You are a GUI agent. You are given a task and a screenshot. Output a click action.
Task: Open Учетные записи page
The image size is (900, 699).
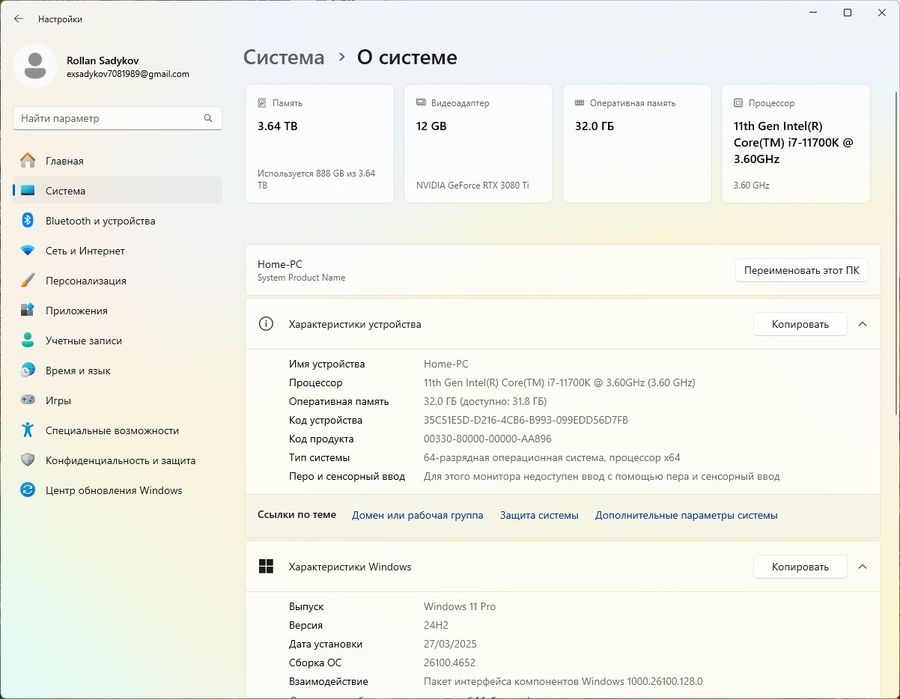(117, 340)
